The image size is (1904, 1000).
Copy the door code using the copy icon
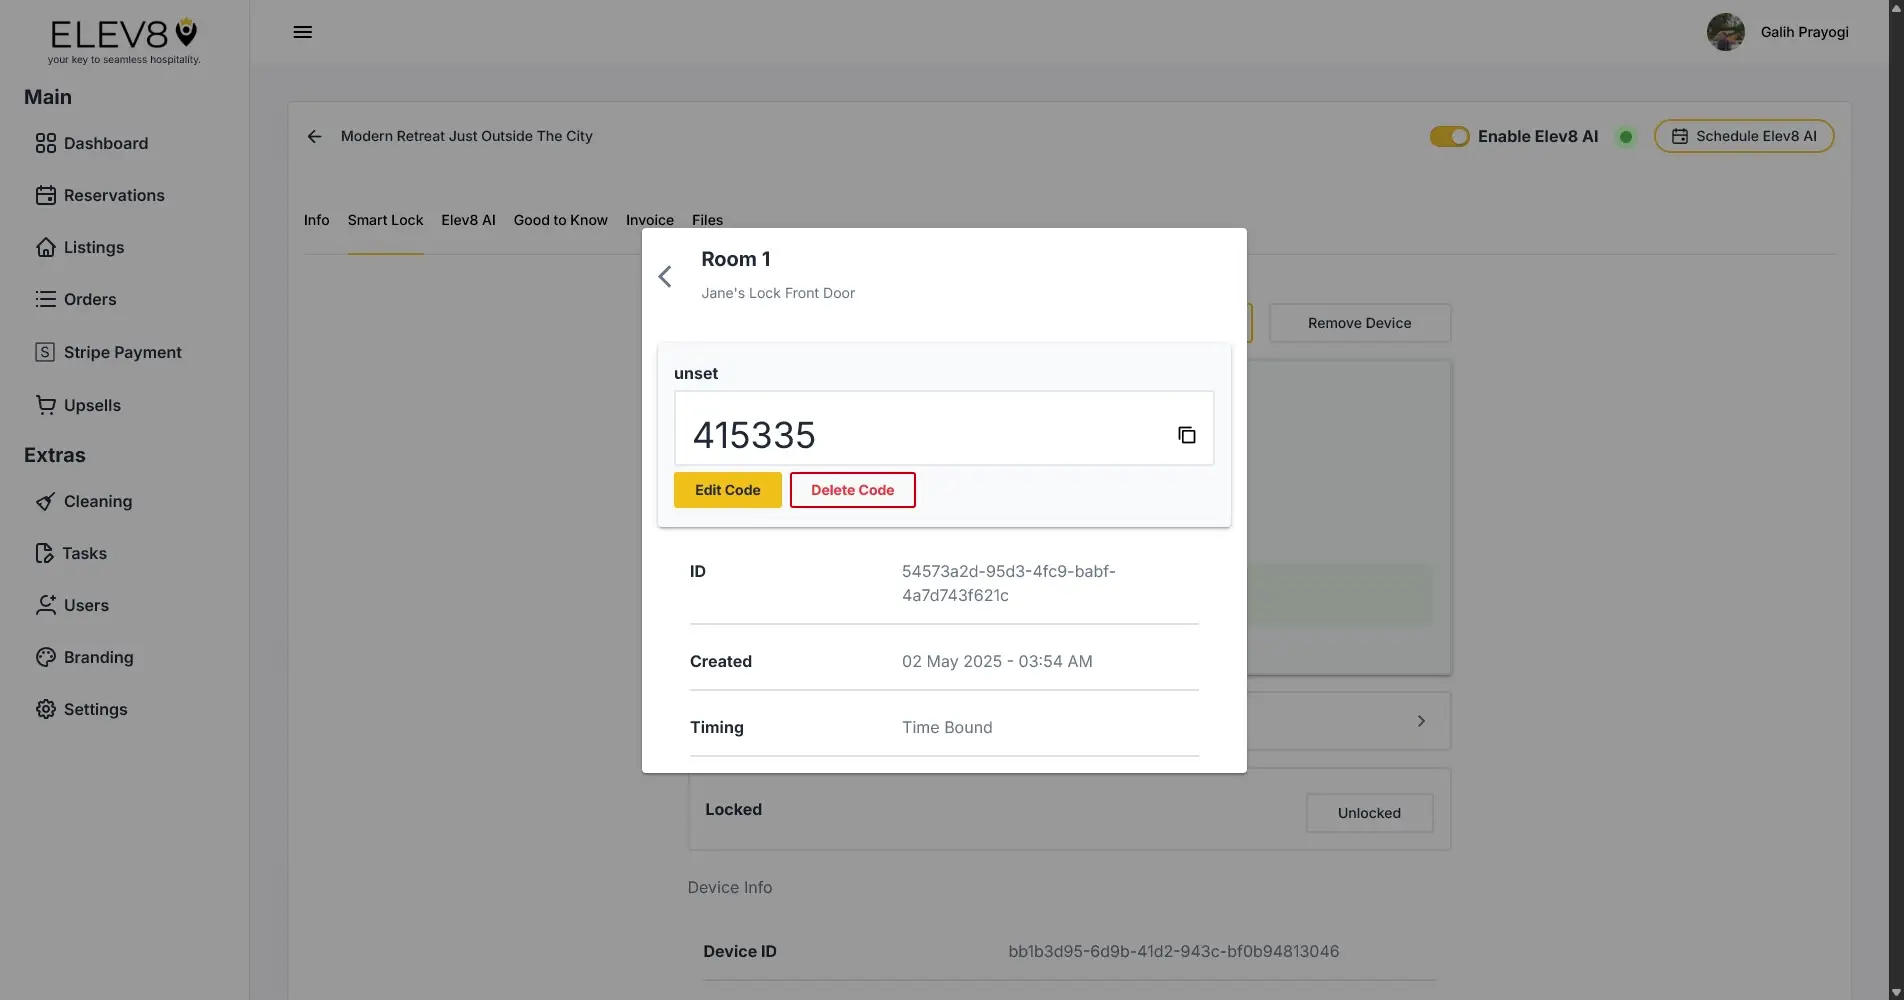[x=1186, y=434]
